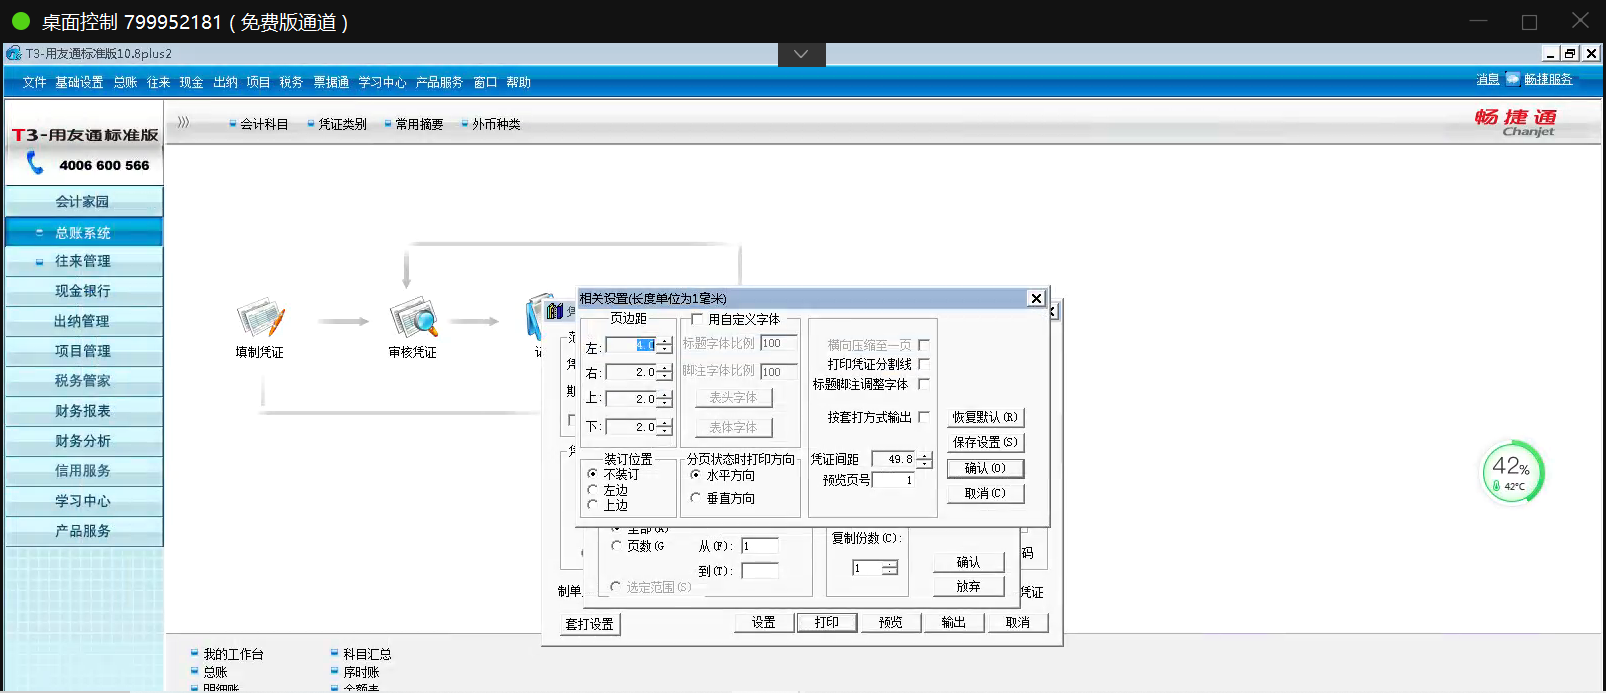Click the 到(T) page number field
This screenshot has width=1606, height=693.
point(759,571)
